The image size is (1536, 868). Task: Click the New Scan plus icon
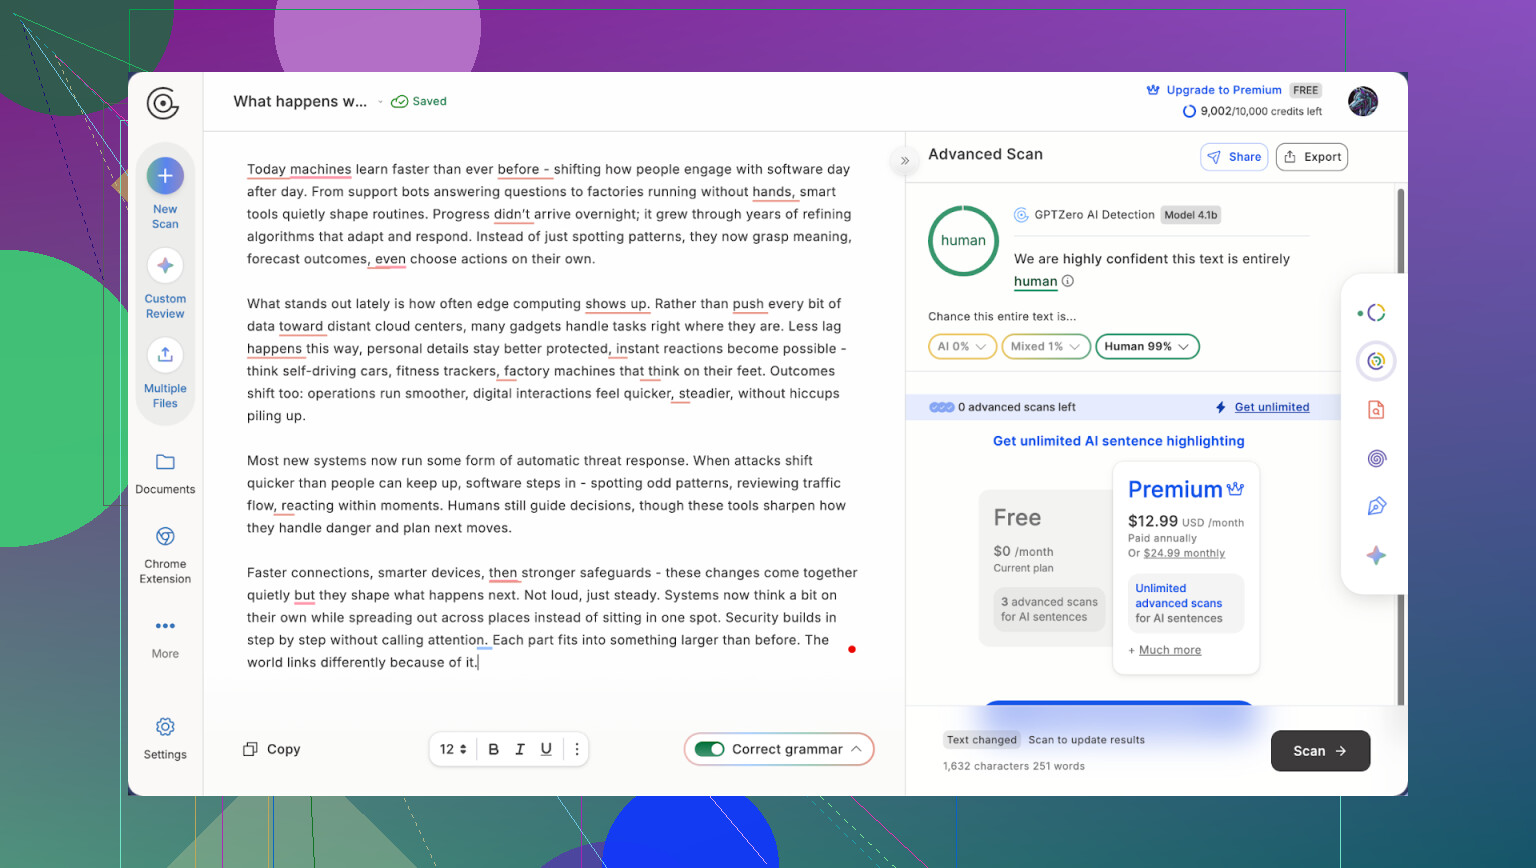point(165,176)
